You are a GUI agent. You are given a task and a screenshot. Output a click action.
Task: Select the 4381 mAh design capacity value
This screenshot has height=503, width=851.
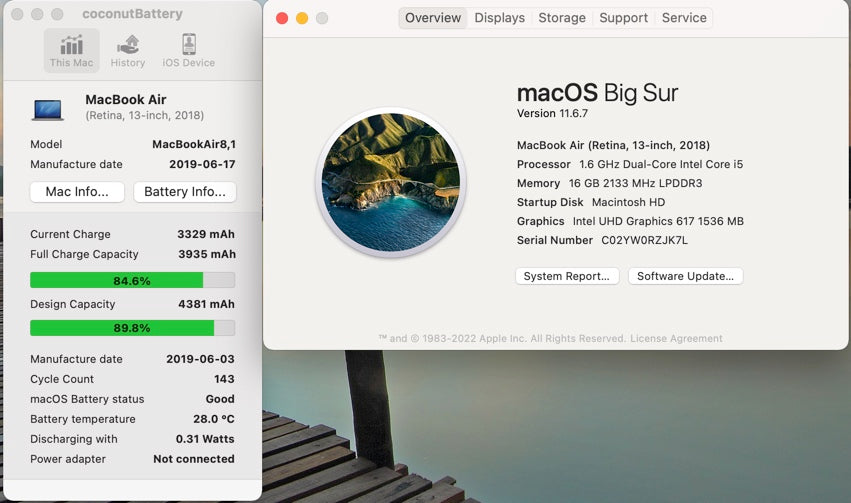tap(206, 304)
